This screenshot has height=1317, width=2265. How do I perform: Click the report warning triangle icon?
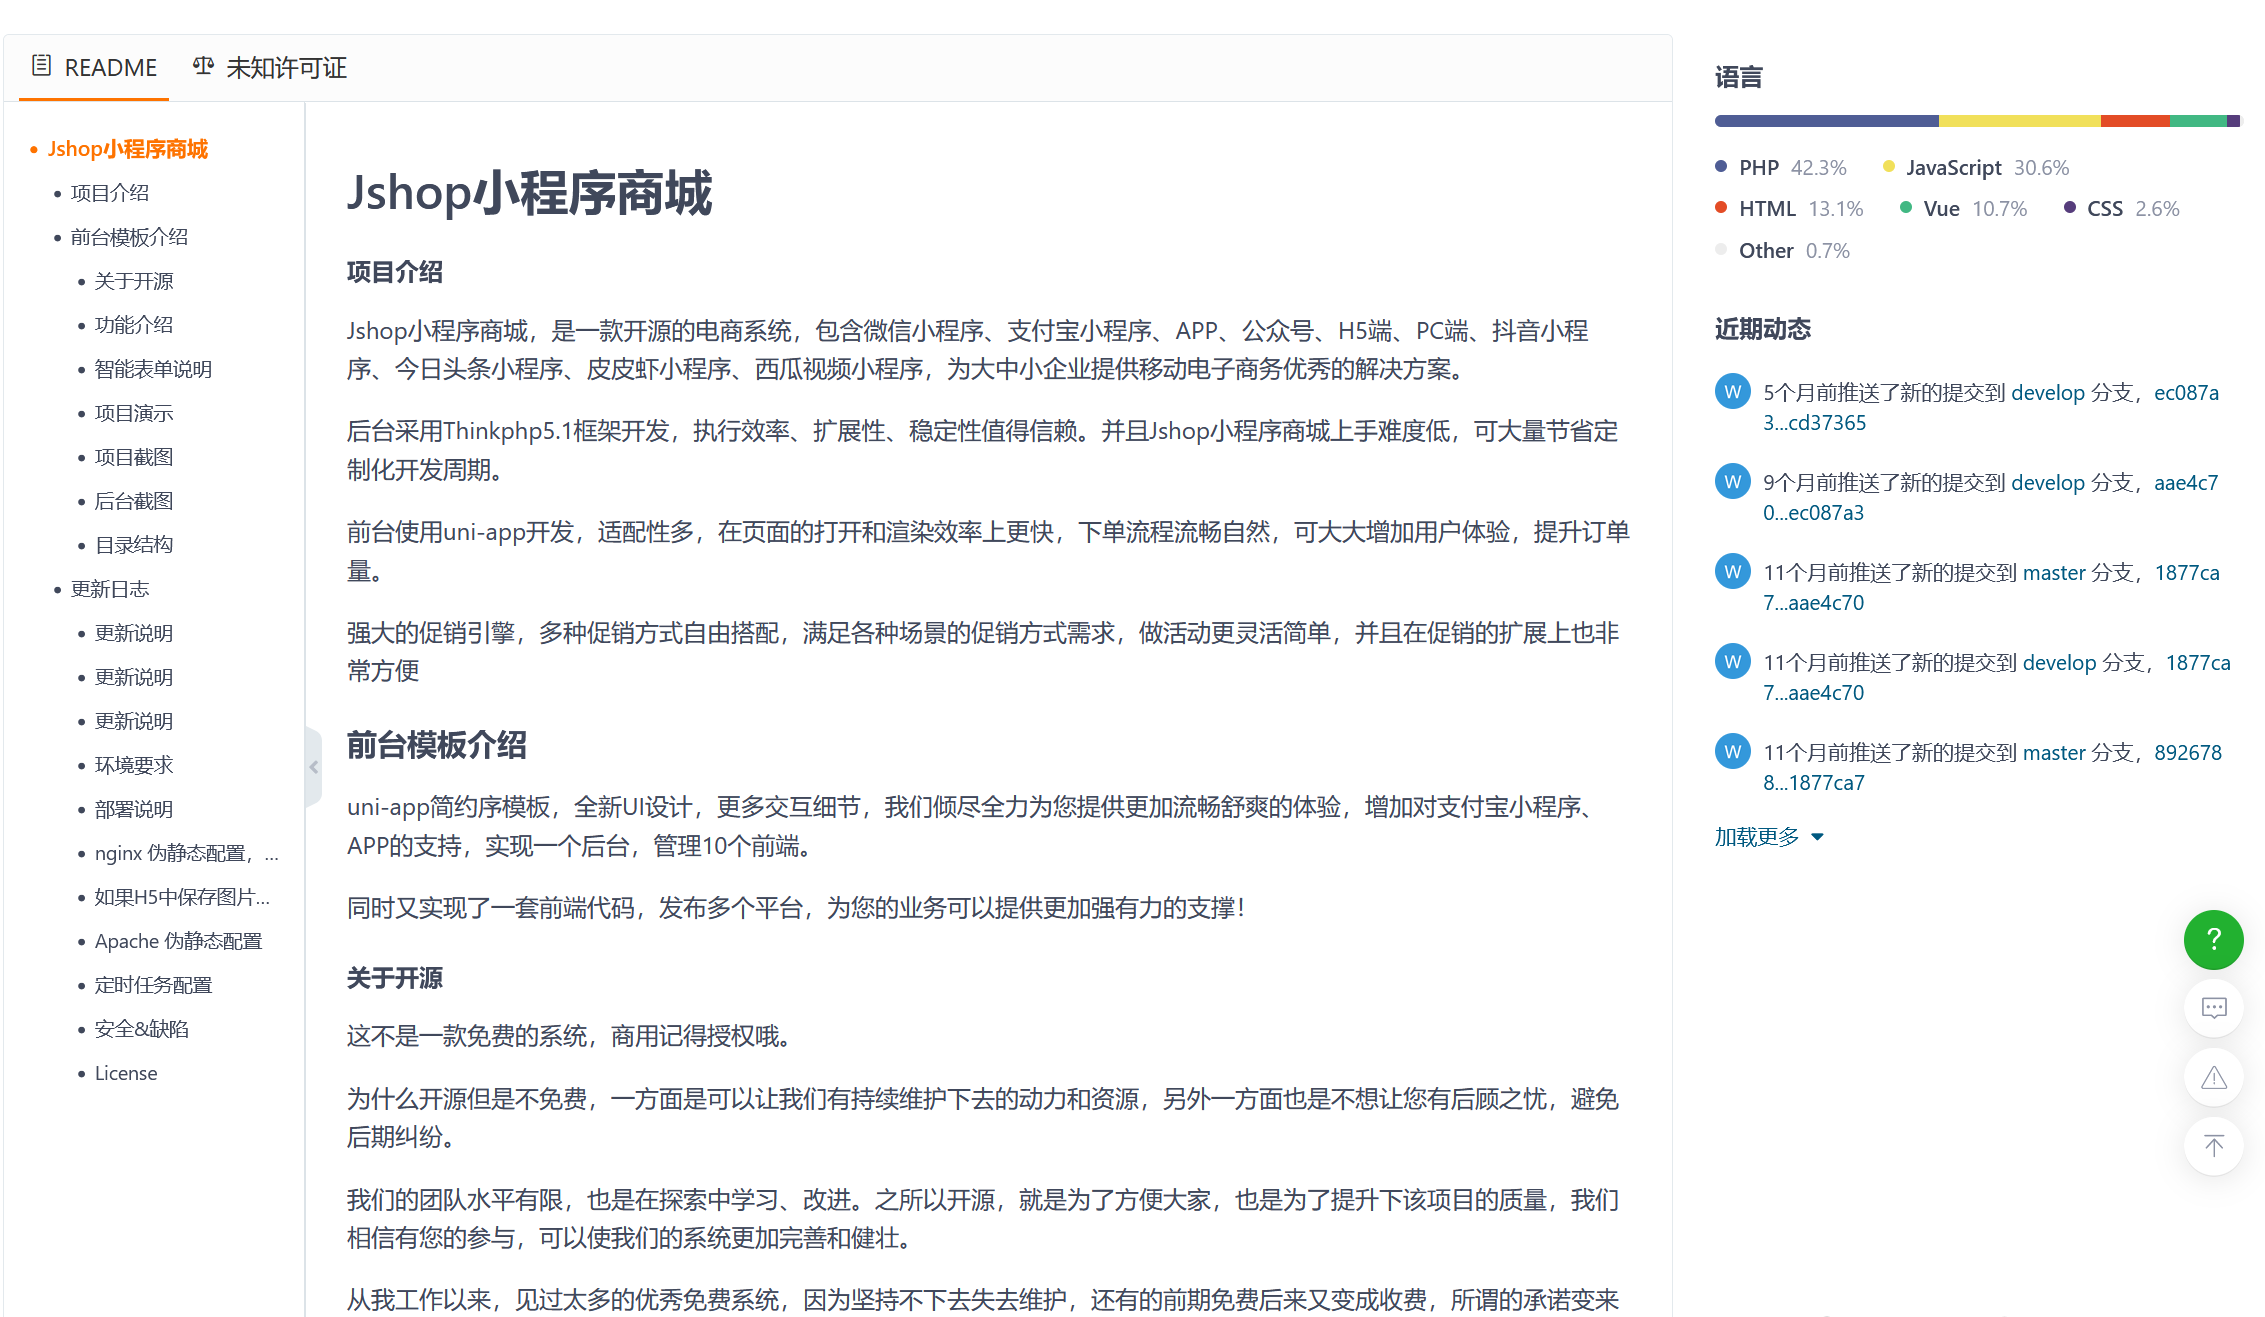(x=2213, y=1077)
